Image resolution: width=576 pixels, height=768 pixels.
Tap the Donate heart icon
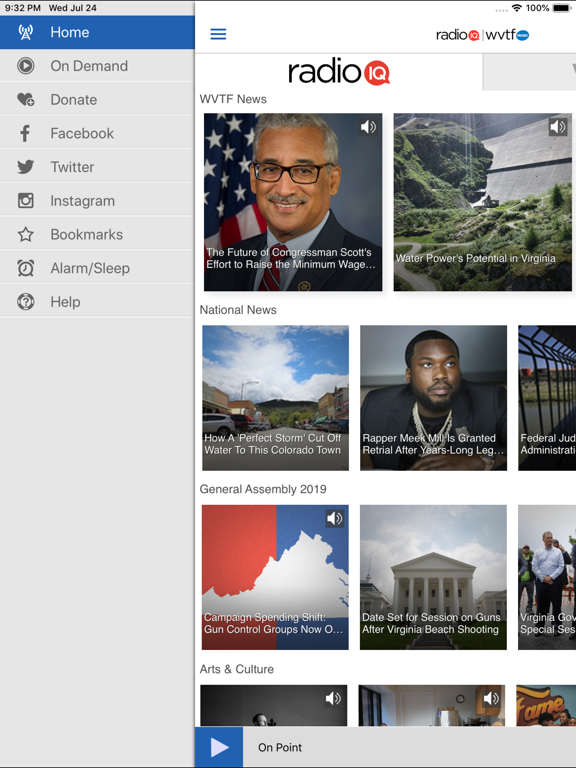pos(25,99)
